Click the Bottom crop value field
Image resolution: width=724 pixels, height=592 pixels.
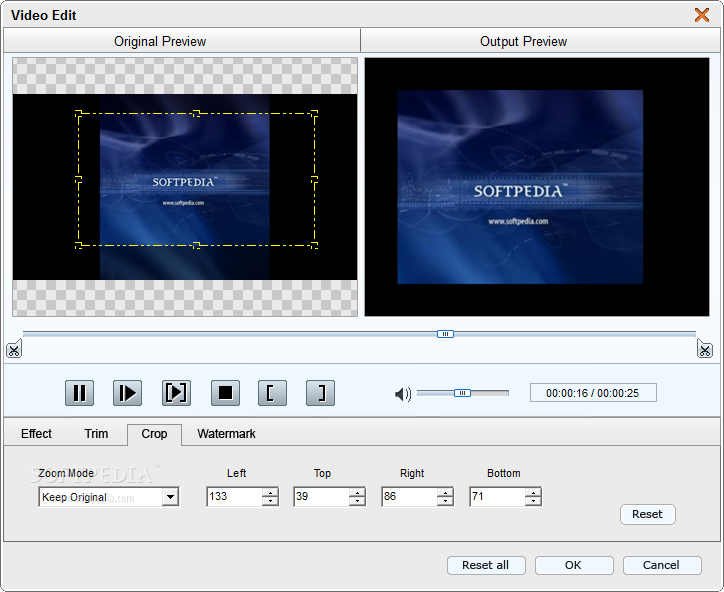point(497,496)
